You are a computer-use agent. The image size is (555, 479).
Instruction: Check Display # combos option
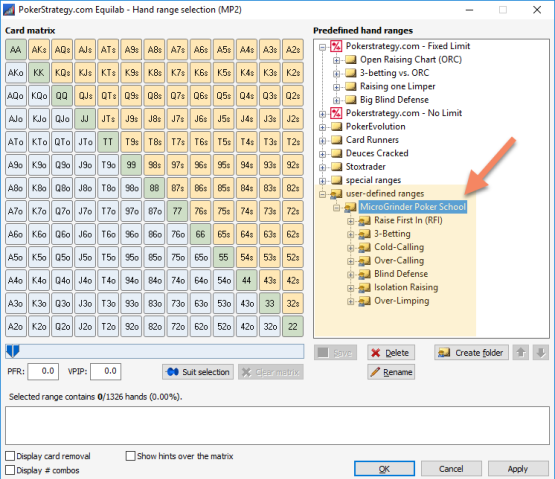(x=10, y=470)
